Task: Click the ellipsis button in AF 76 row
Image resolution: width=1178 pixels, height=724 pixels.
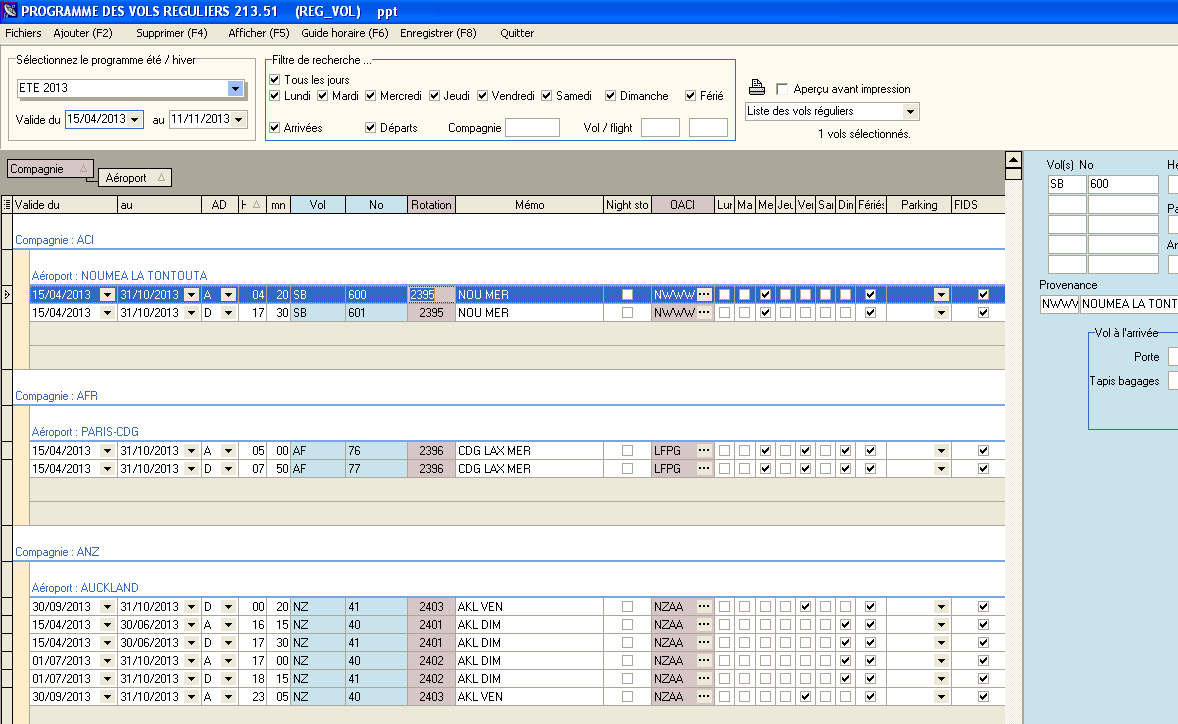Action: [x=704, y=451]
